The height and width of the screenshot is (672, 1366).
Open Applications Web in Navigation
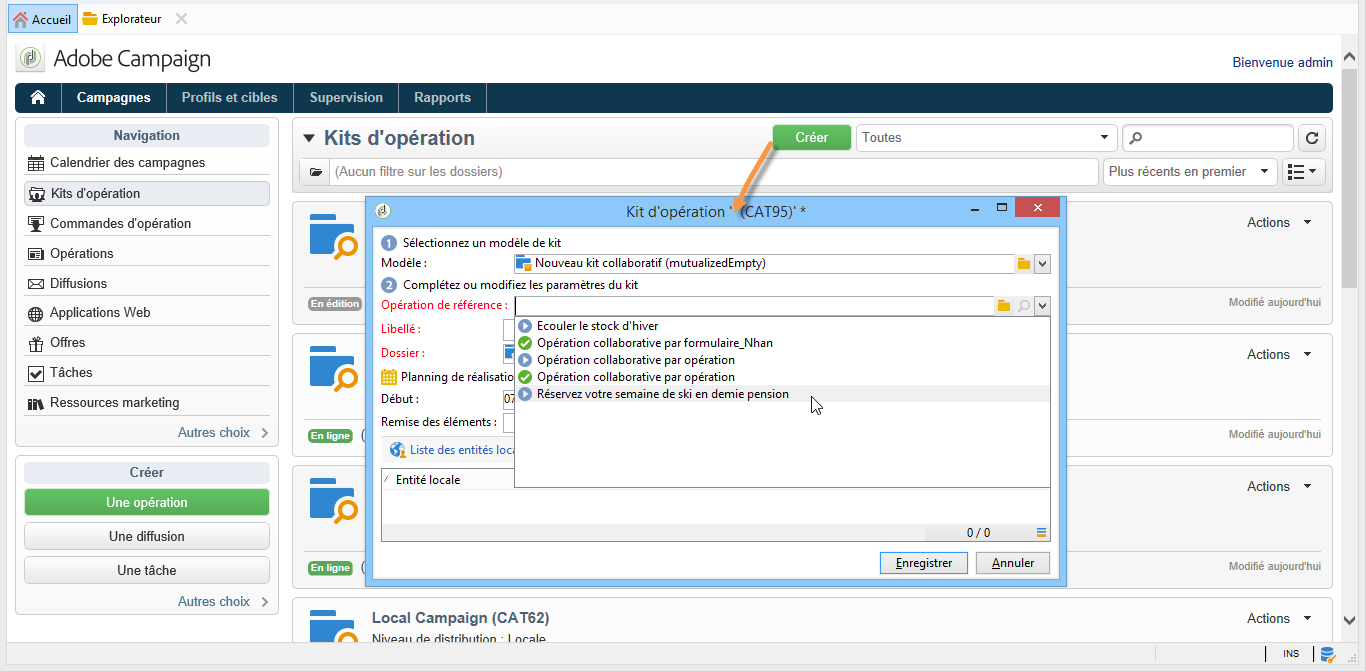click(x=146, y=312)
